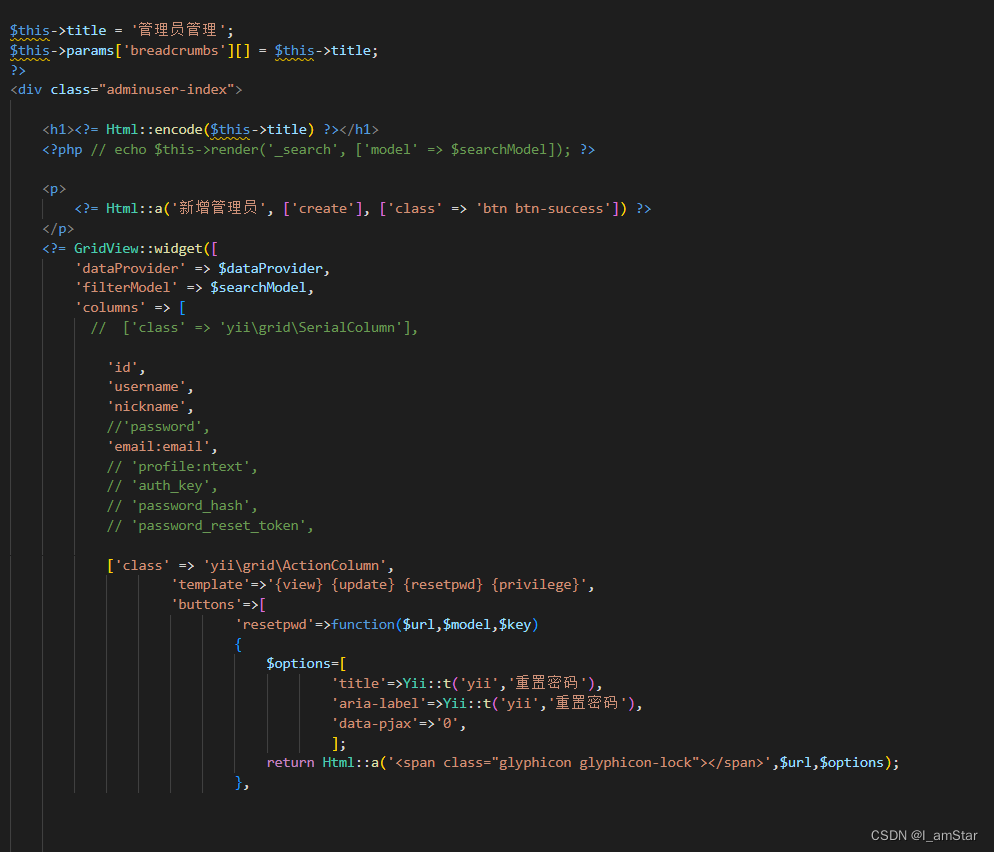Click the 'resetpwd' function key

[274, 624]
